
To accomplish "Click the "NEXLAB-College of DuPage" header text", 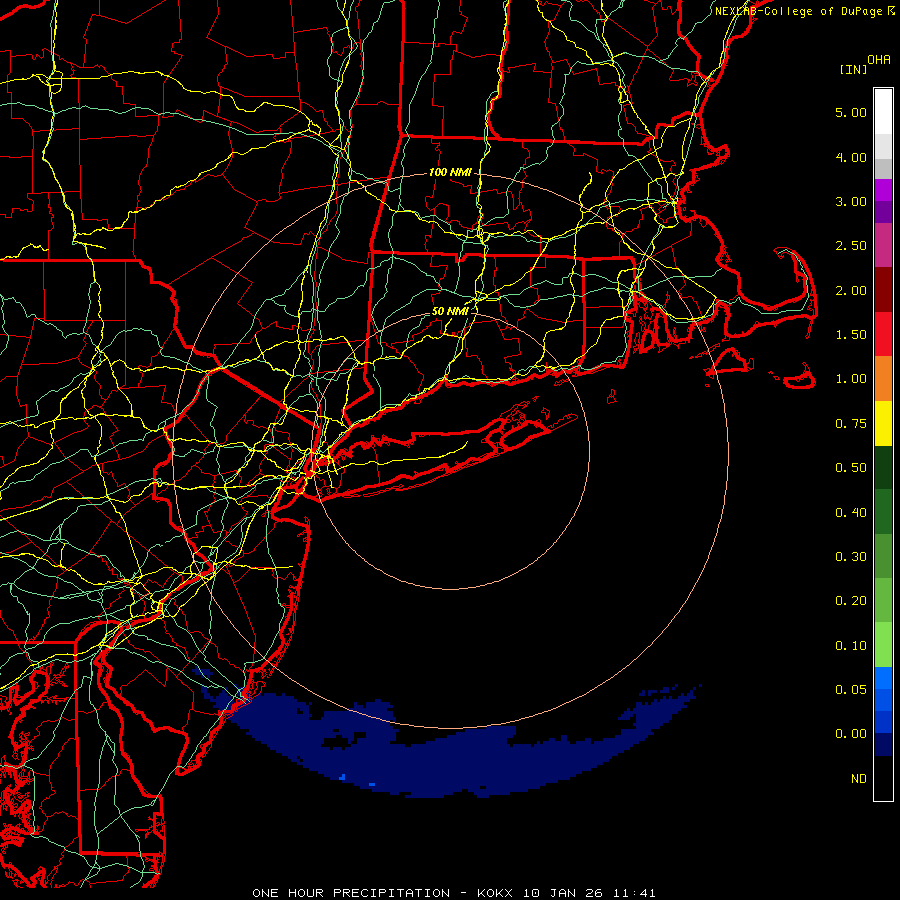I will tap(798, 11).
